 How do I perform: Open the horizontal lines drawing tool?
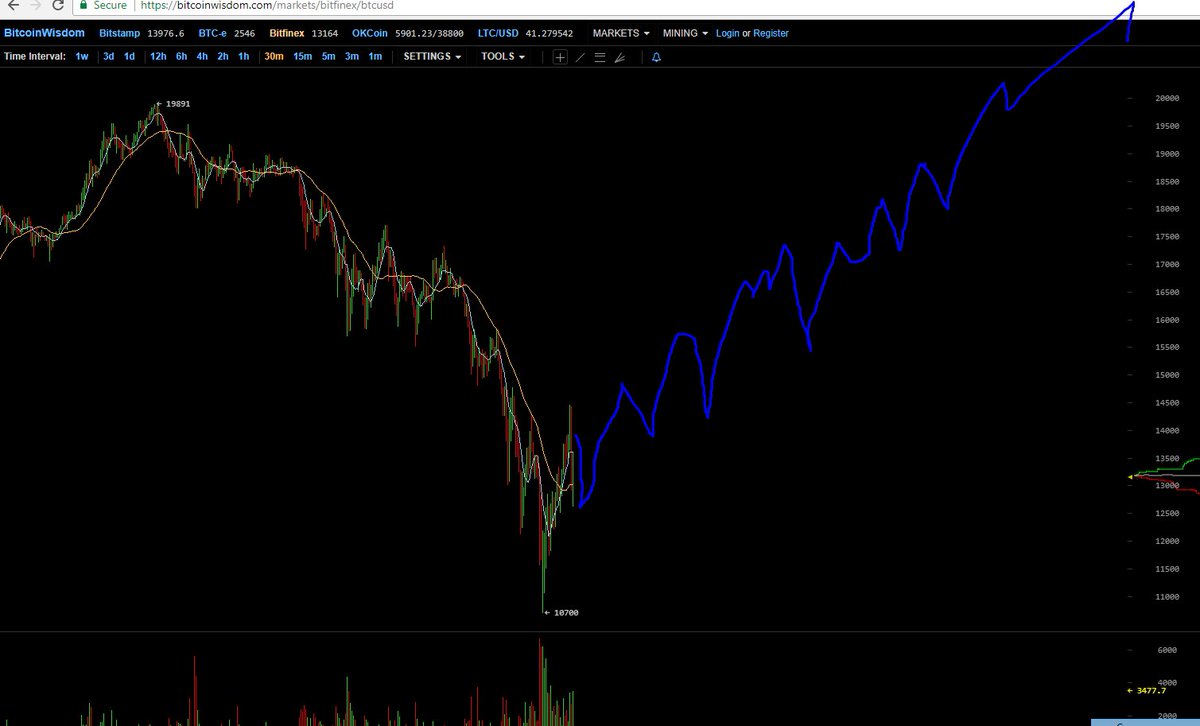pos(600,57)
